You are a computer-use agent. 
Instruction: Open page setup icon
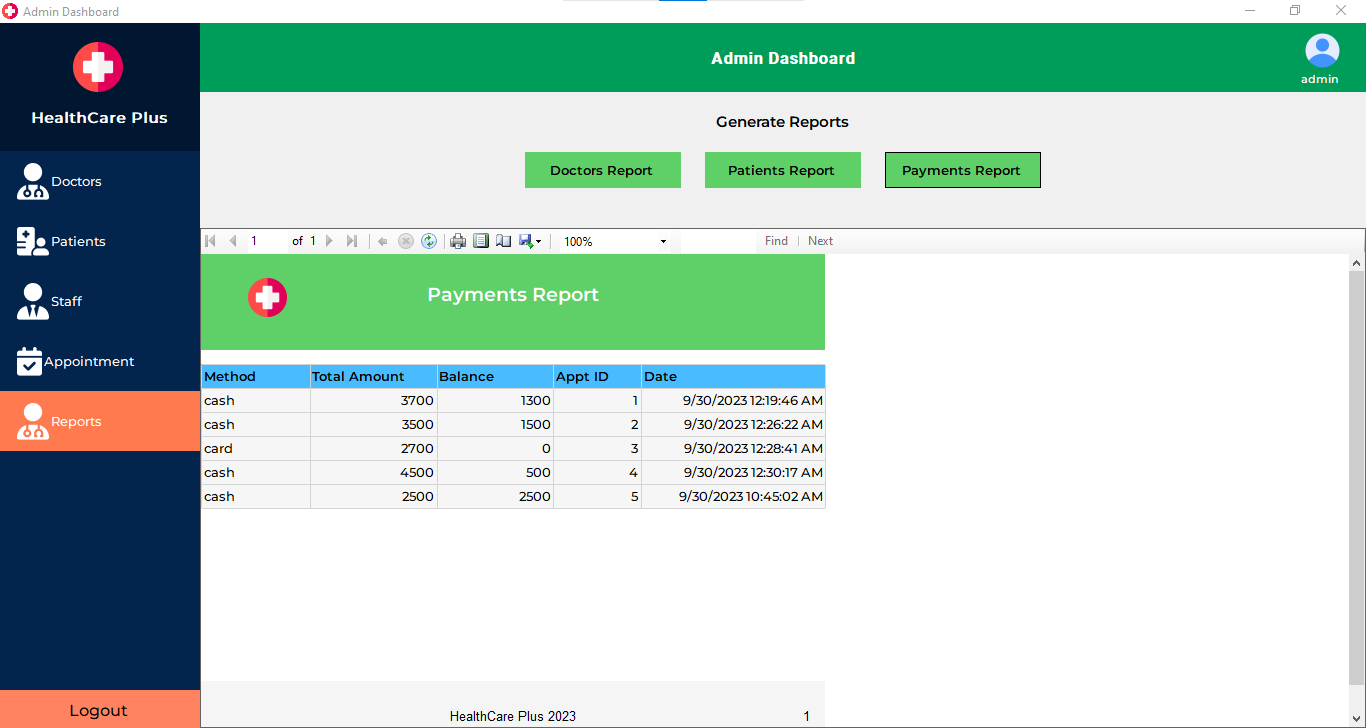coord(504,241)
